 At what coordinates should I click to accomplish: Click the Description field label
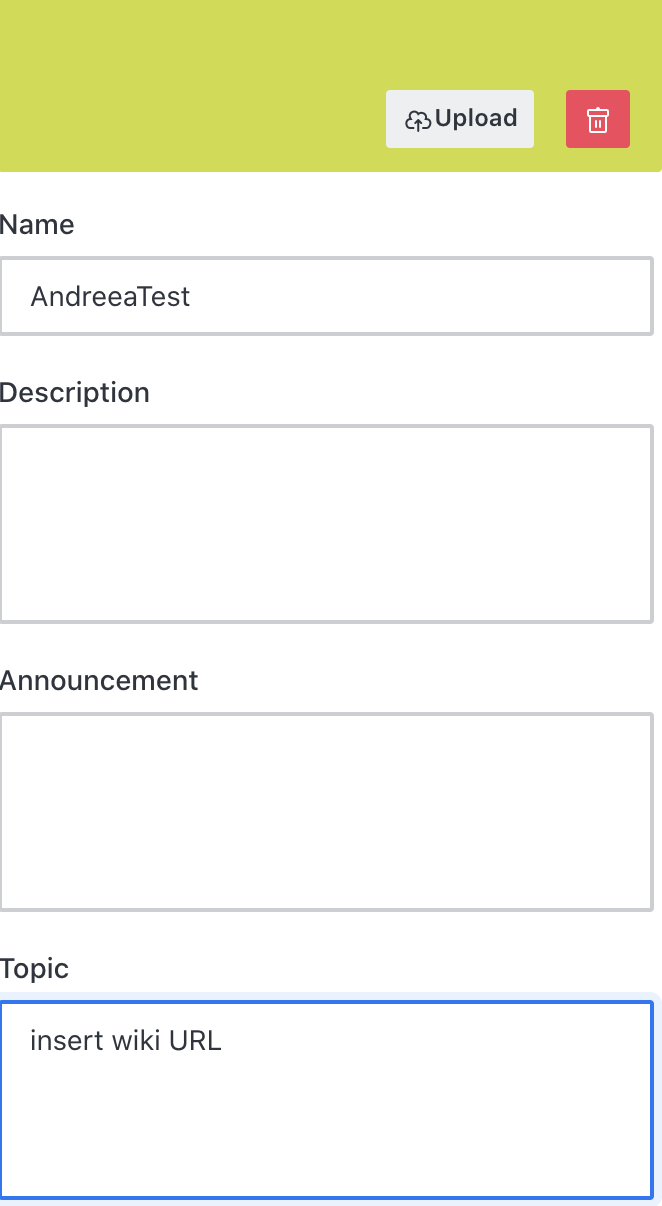(x=75, y=393)
